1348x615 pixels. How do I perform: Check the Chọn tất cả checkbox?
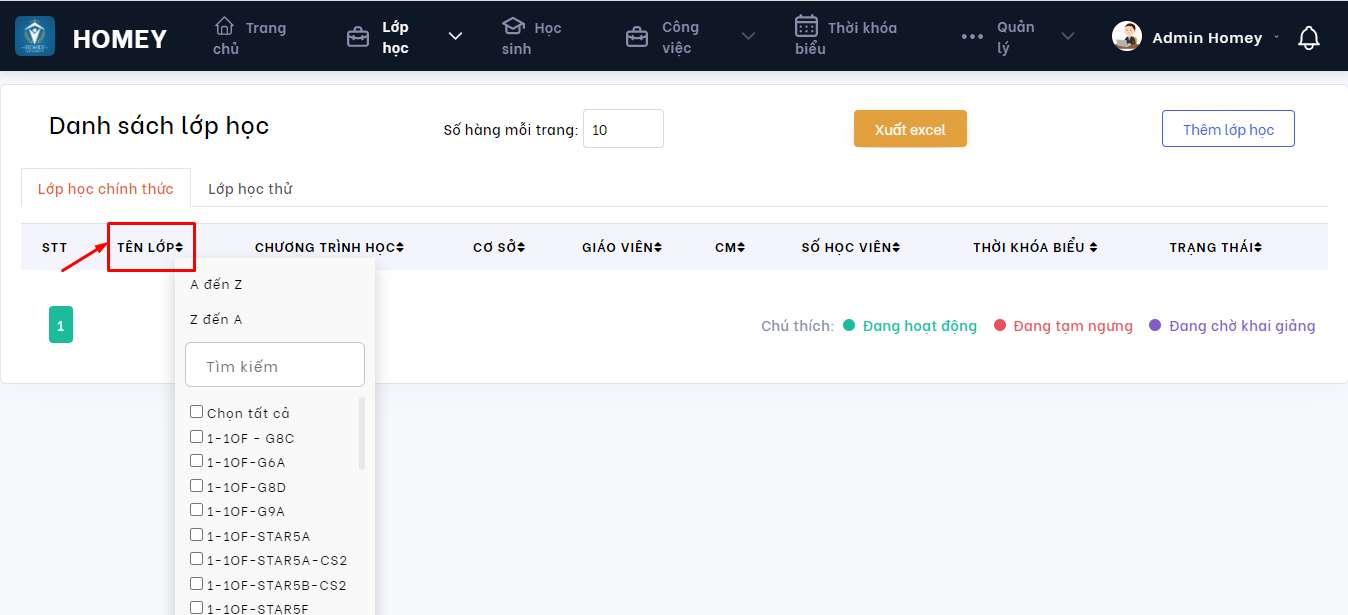pos(197,412)
